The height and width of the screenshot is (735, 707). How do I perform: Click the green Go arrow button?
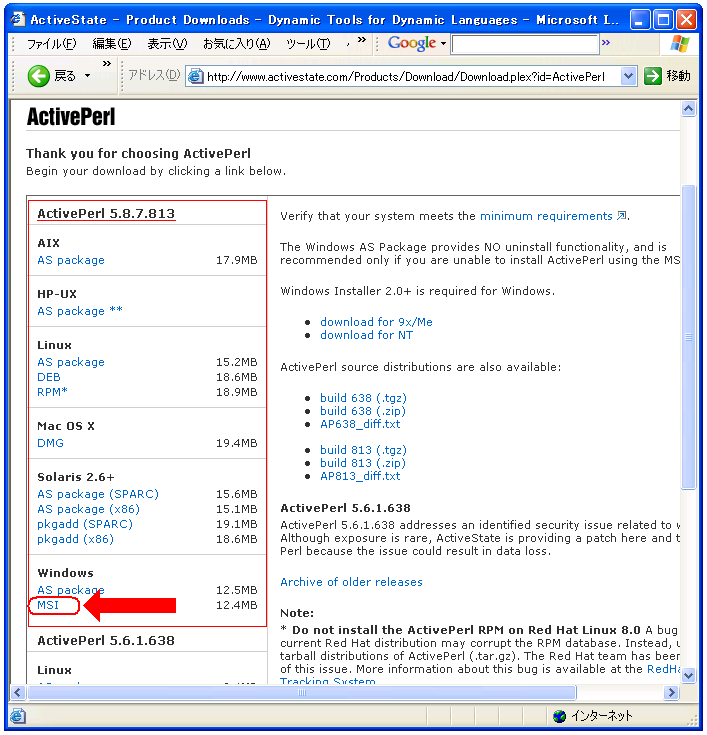[x=653, y=76]
